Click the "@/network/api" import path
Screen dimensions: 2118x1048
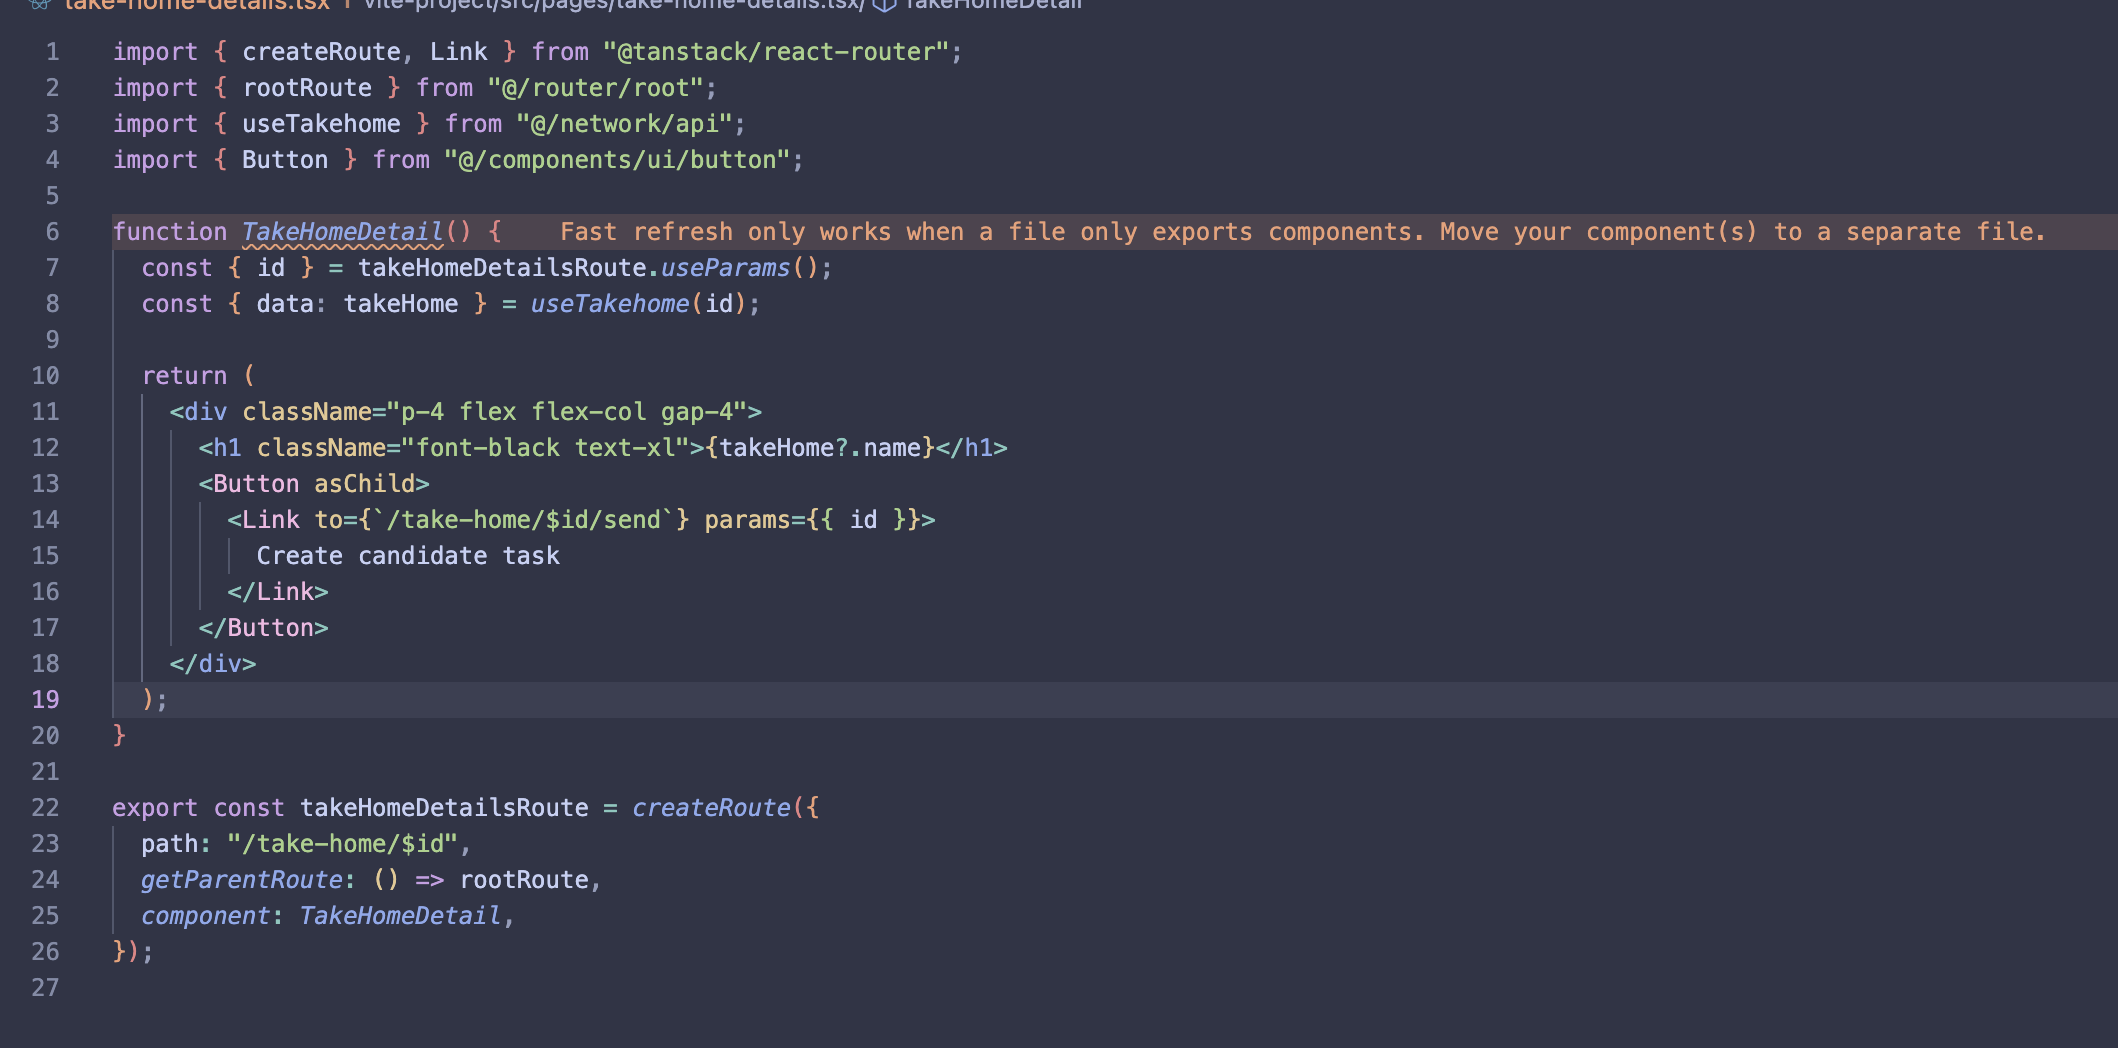pos(624,124)
